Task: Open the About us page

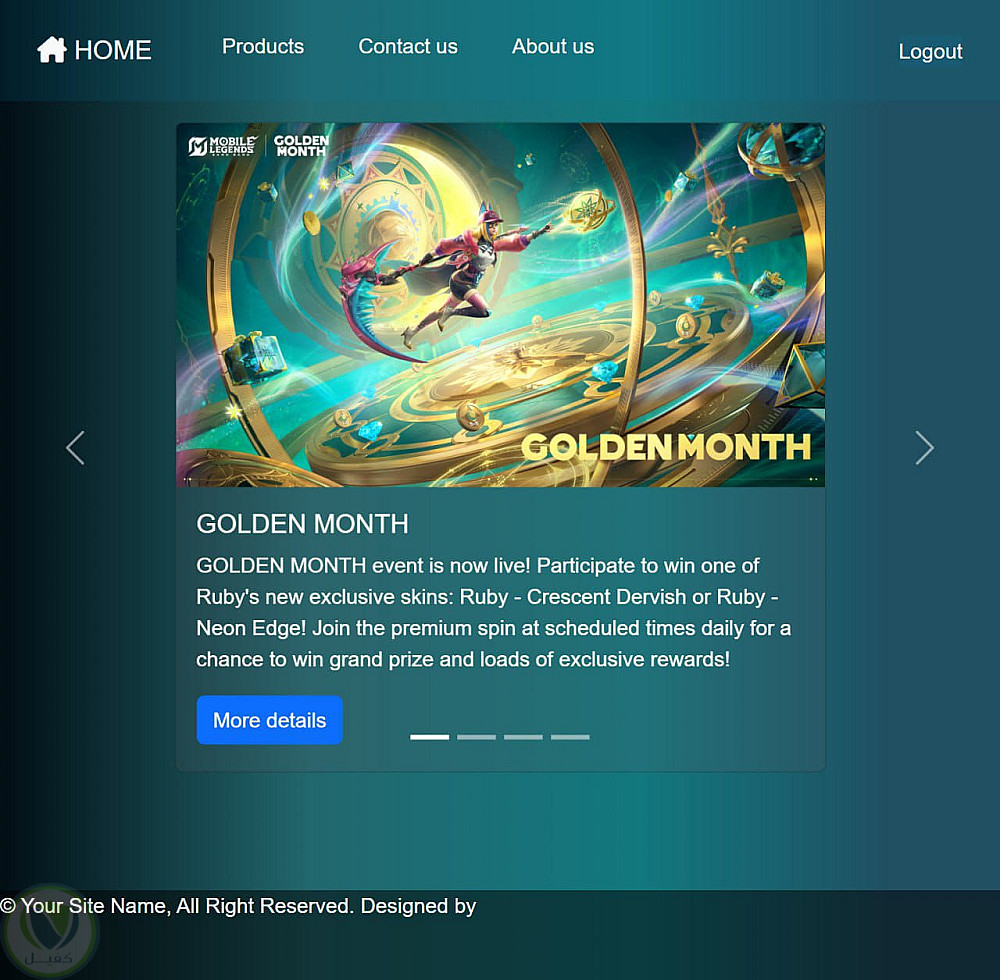Action: 552,47
